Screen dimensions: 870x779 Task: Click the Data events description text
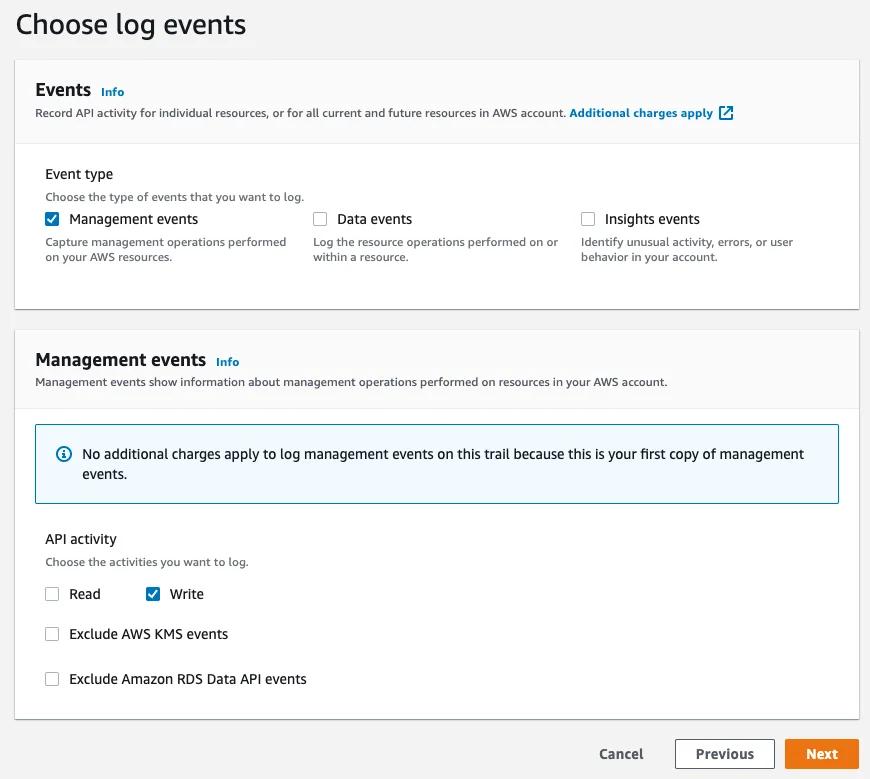(x=435, y=249)
